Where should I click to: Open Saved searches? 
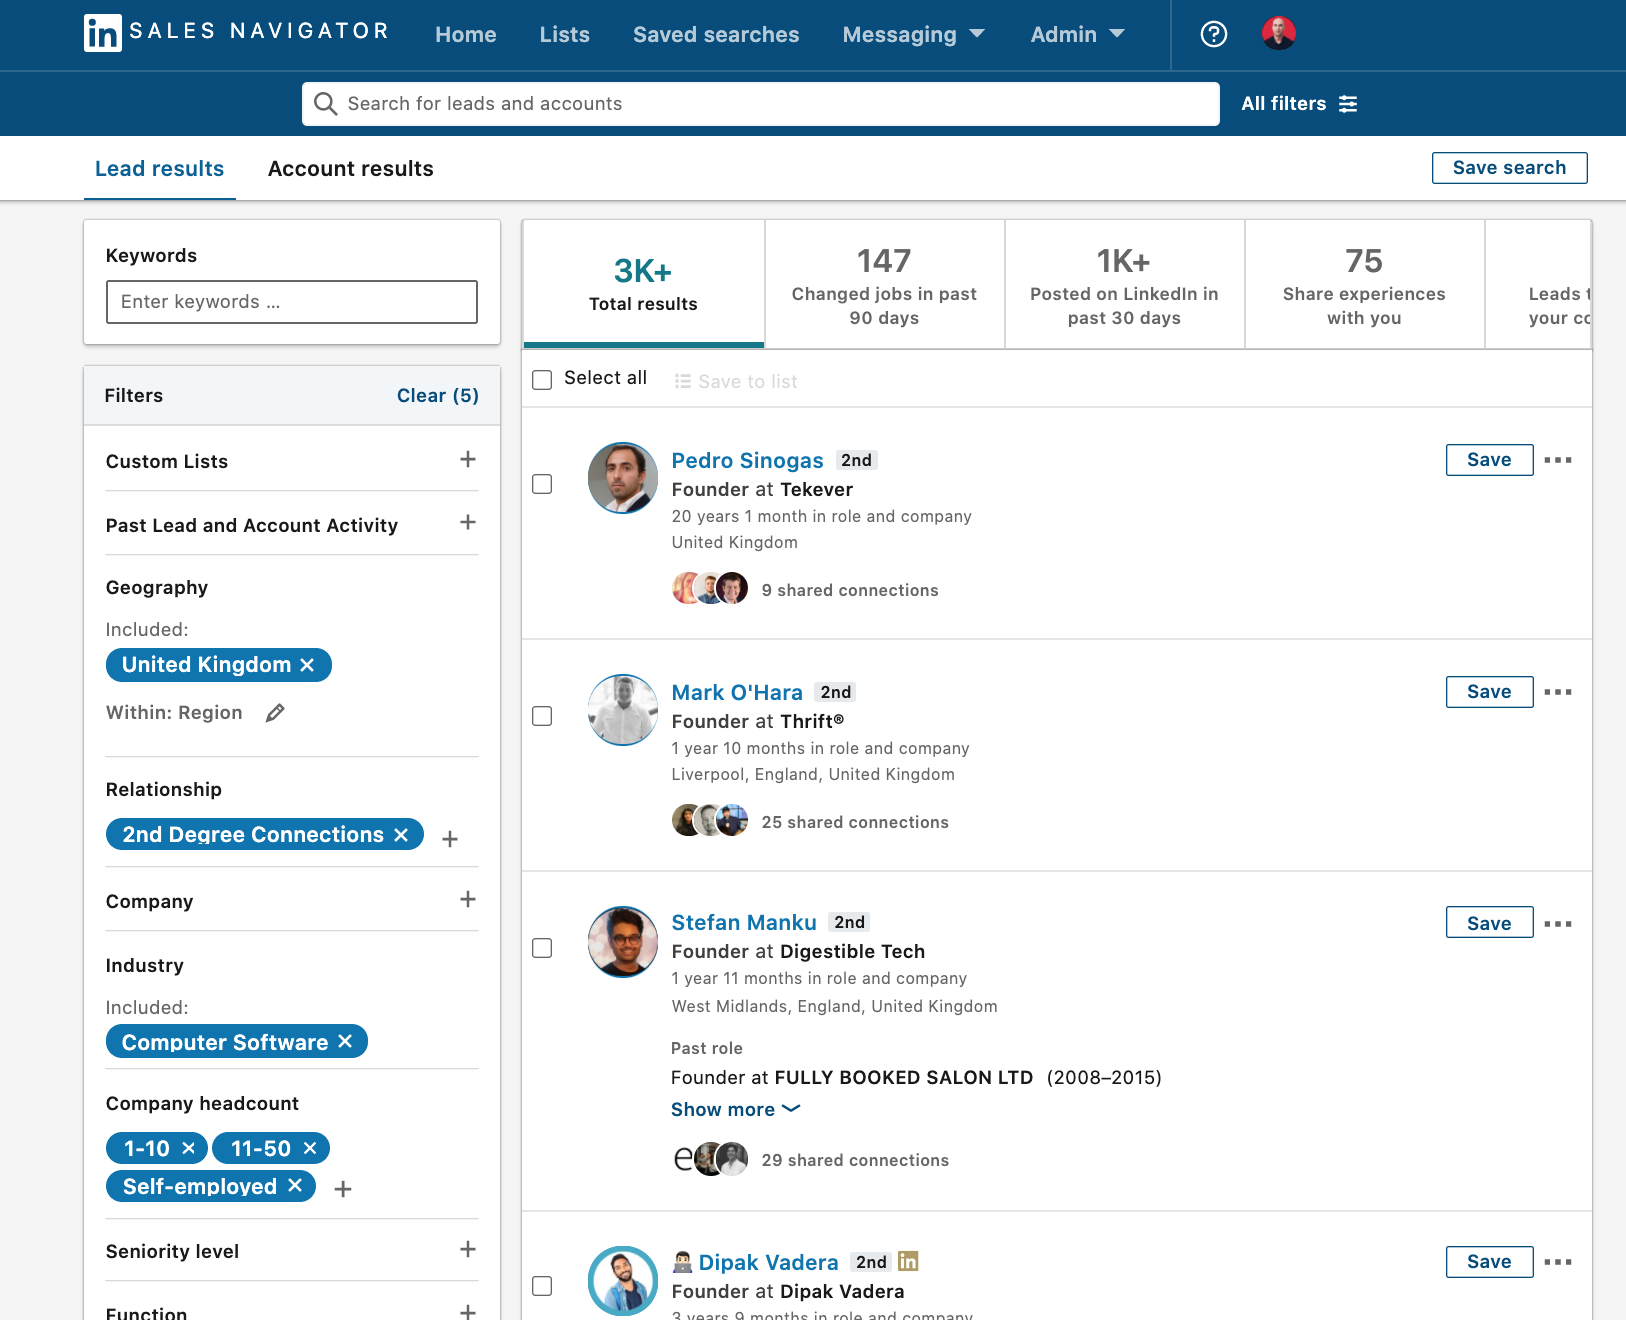[716, 34]
